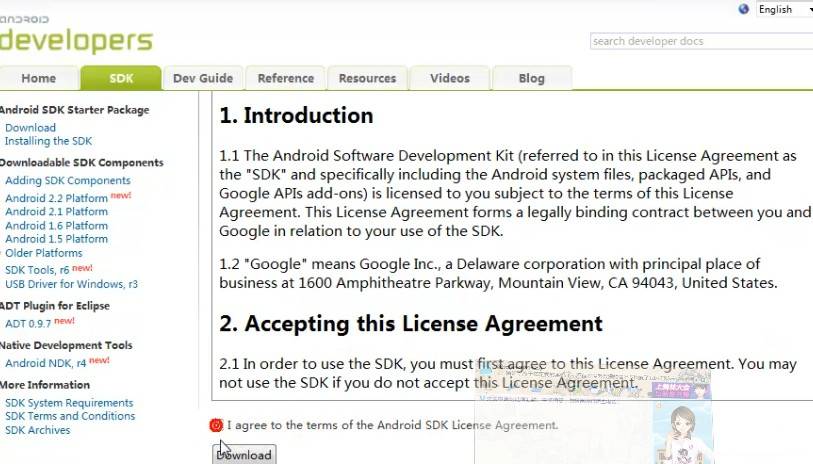Viewport: 813px width, 464px height.
Task: Open the Blog tab
Action: pyautogui.click(x=531, y=78)
